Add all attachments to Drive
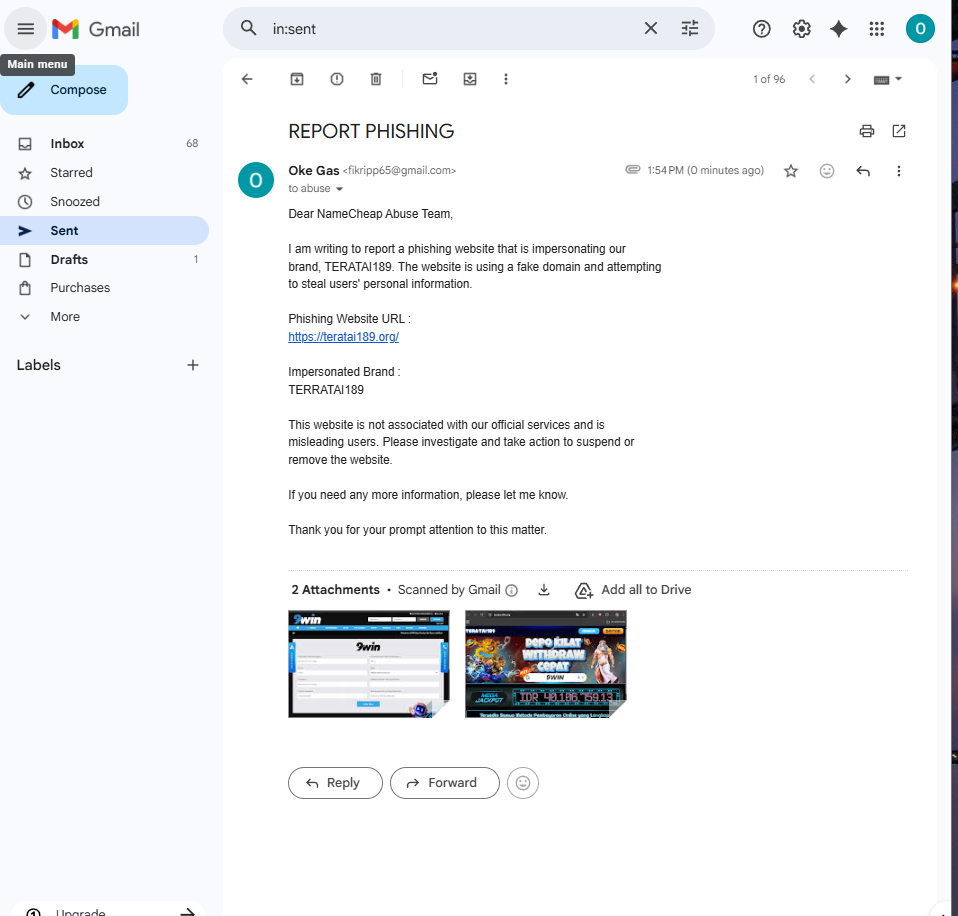Screen dimensions: 958x916 (633, 590)
